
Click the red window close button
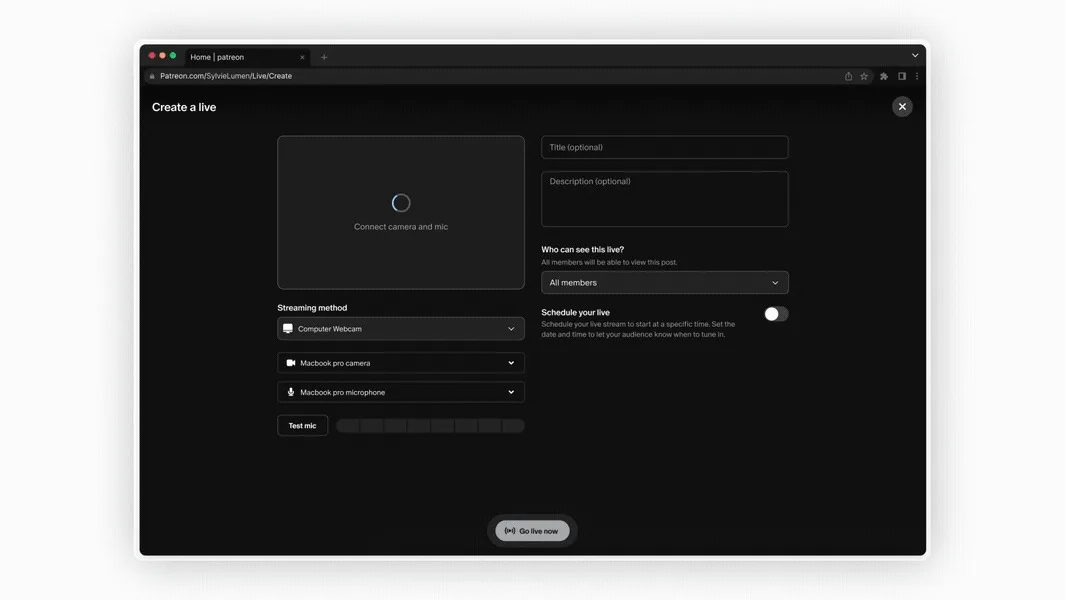click(x=152, y=56)
